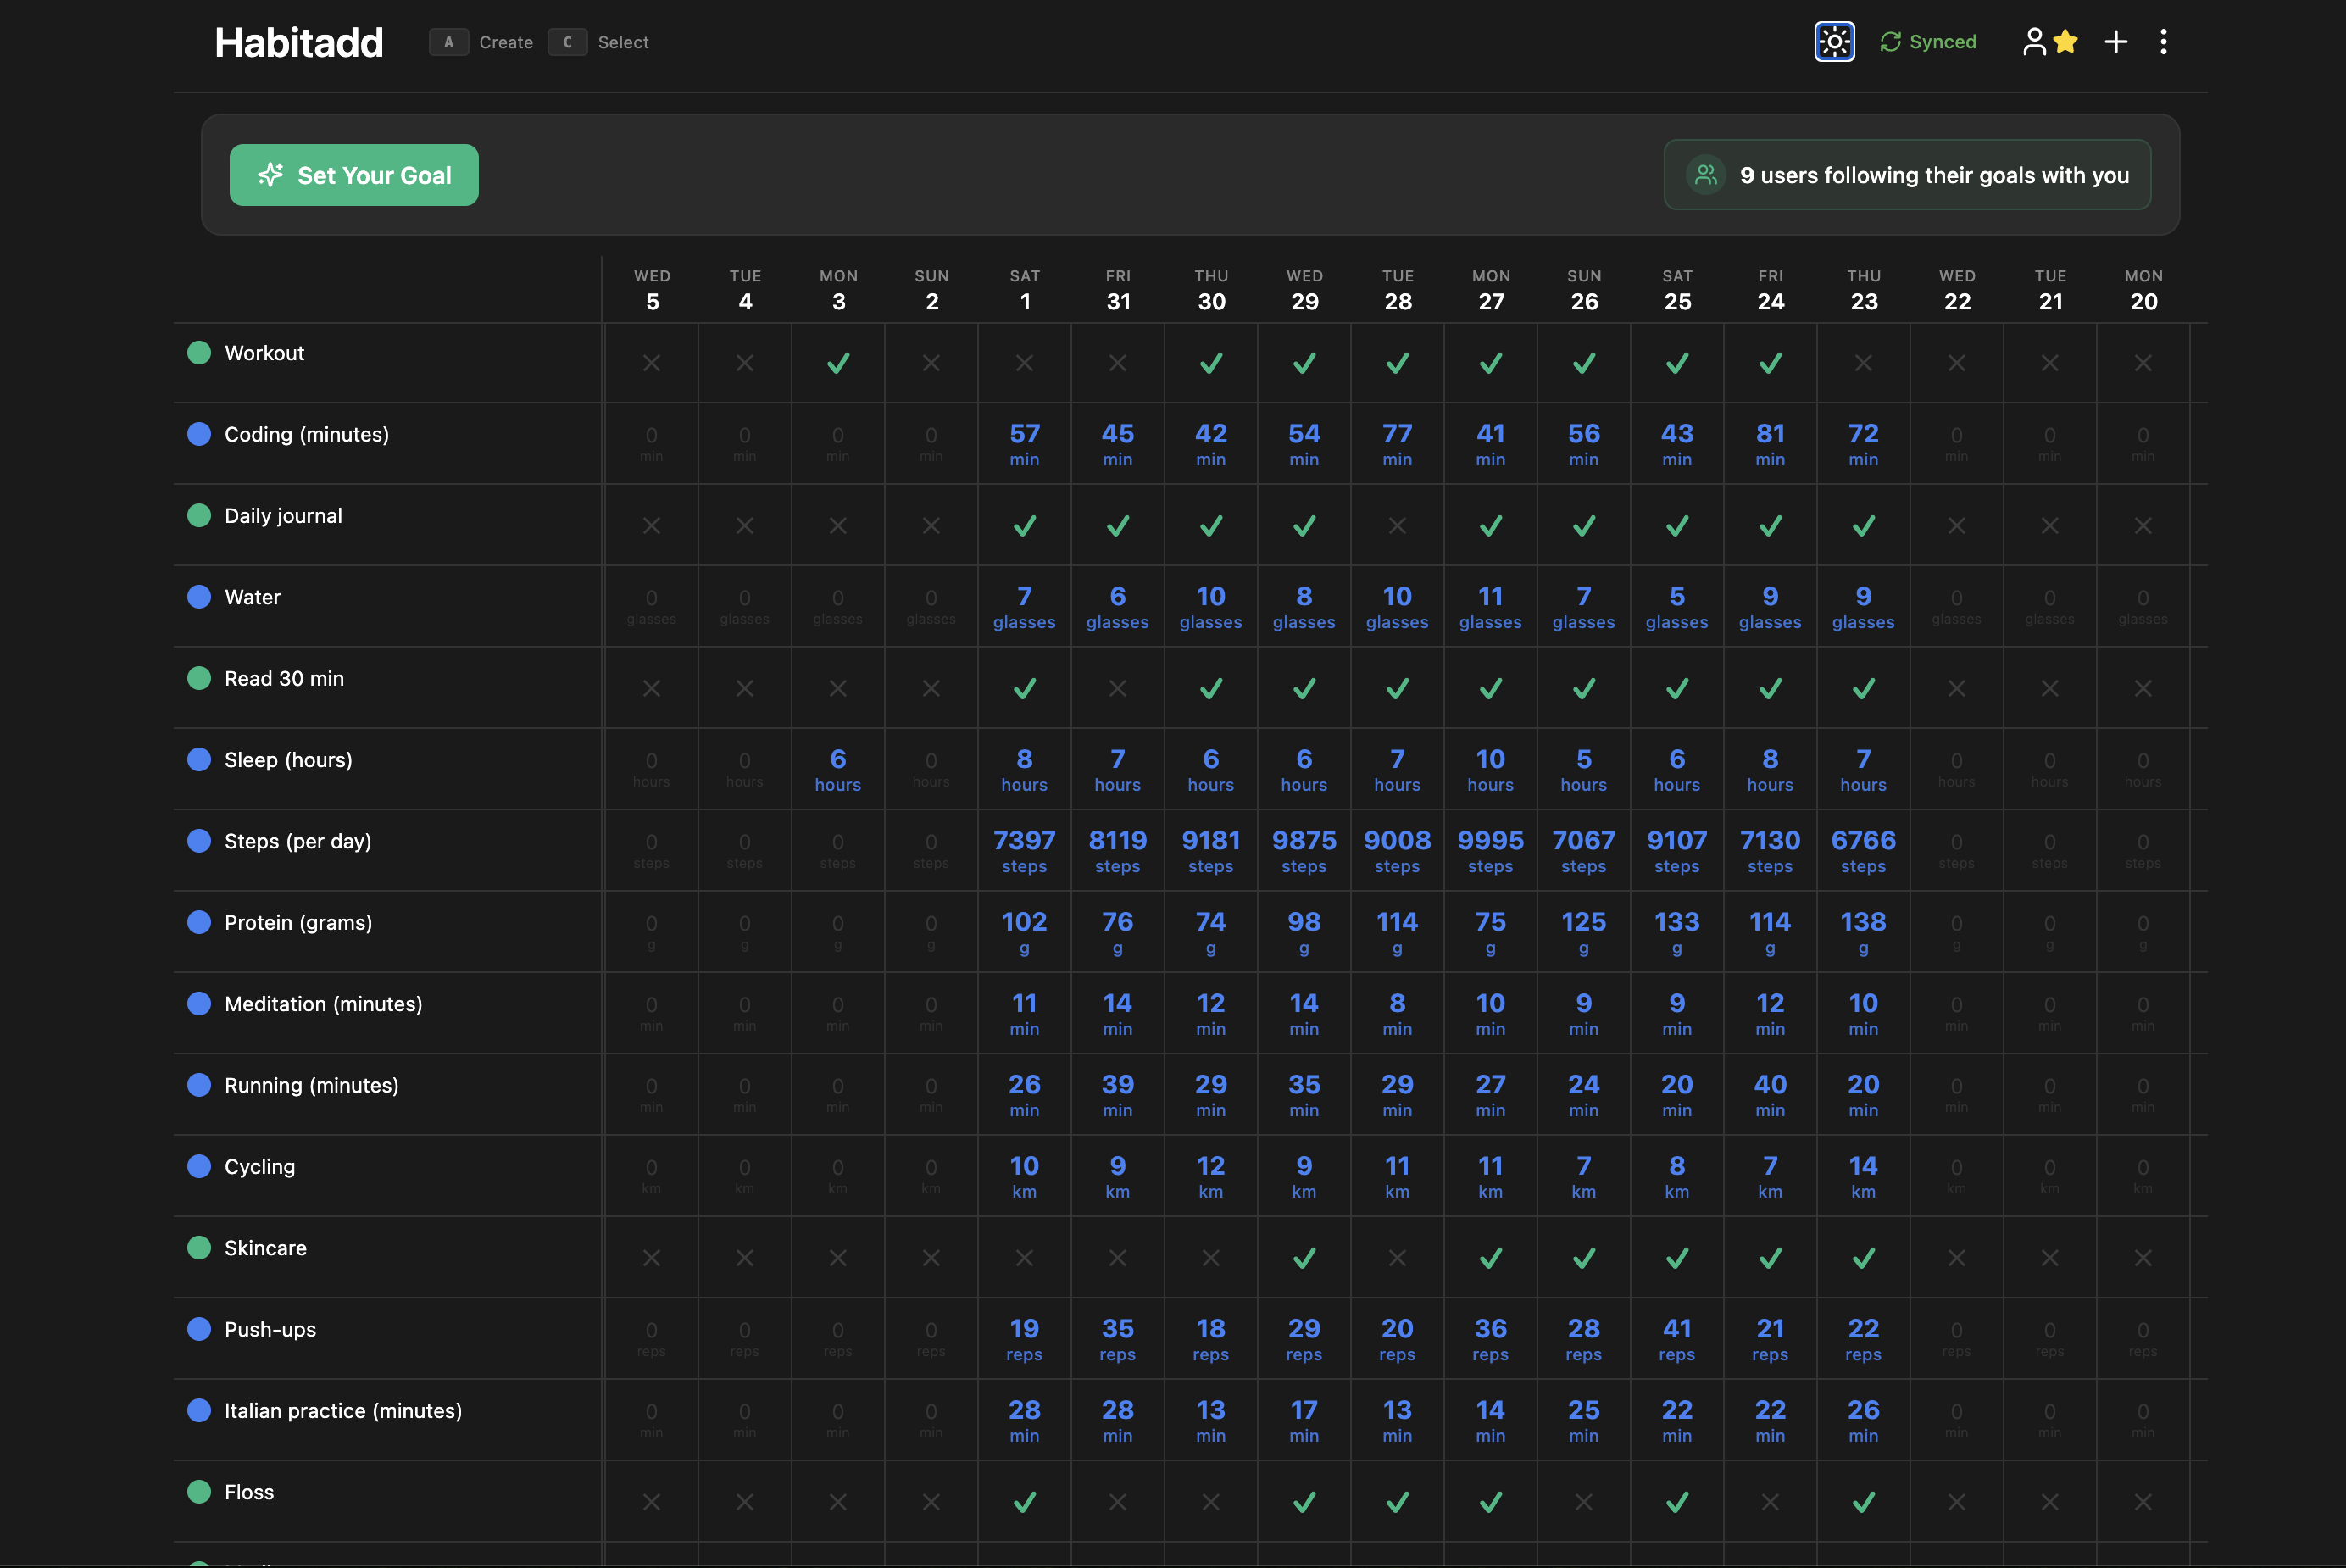Toggle the light/dark theme with the sun icon

(1834, 42)
